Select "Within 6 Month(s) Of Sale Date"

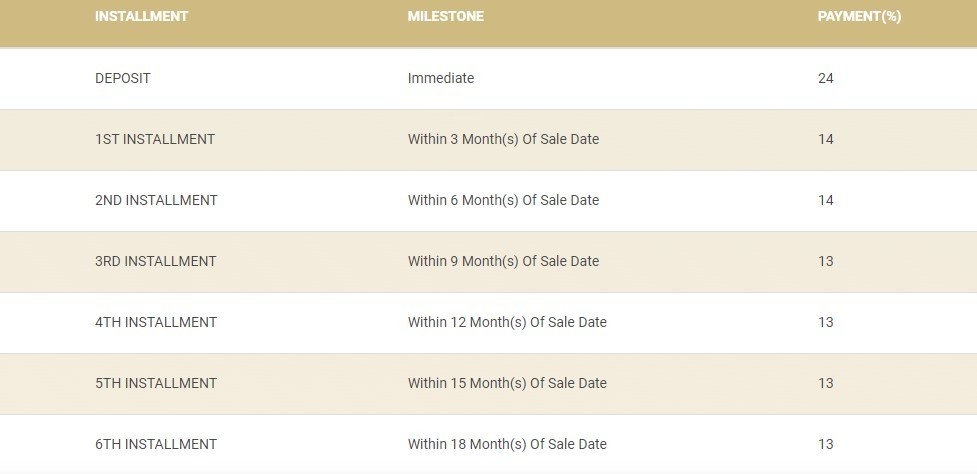503,200
